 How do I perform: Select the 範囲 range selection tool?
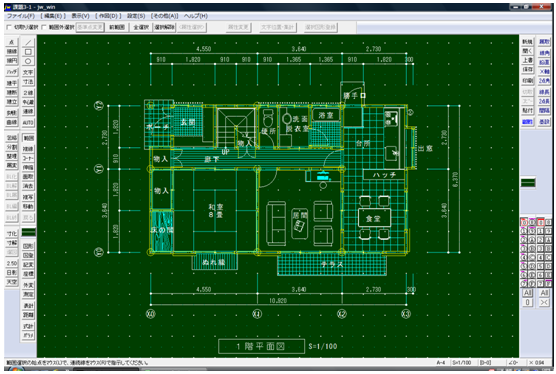tap(28, 138)
